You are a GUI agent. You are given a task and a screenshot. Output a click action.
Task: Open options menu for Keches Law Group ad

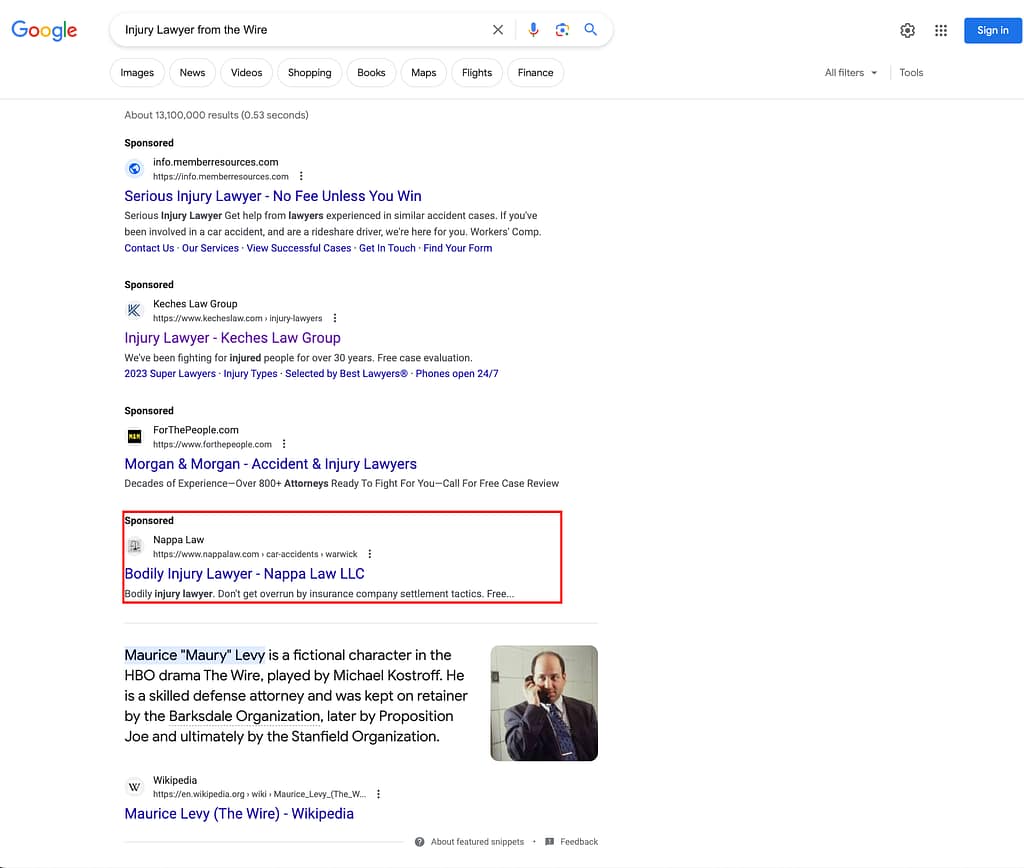[x=335, y=318]
